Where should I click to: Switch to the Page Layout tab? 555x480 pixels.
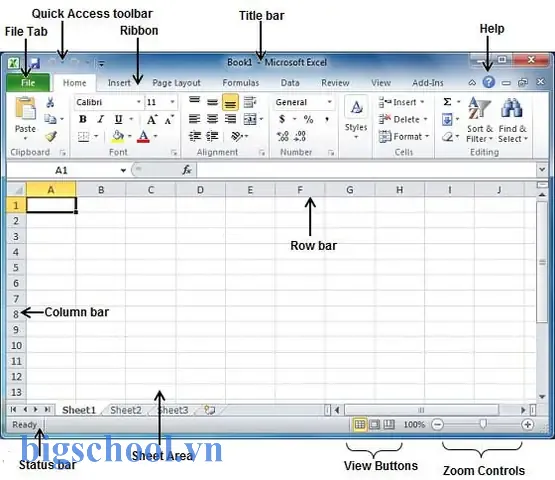176,83
